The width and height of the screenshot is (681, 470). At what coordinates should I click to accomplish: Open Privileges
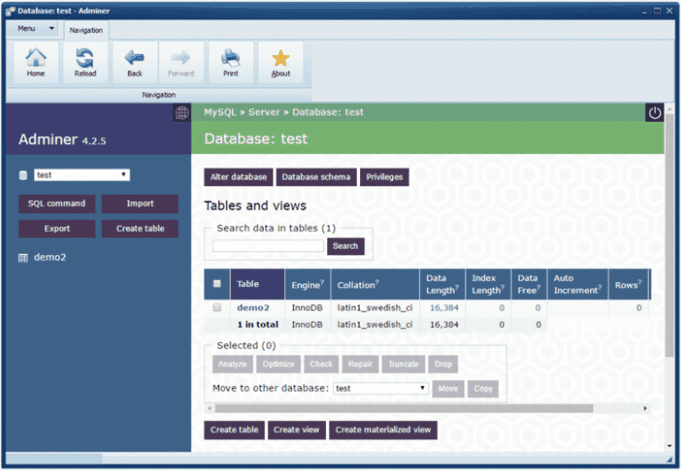tap(384, 177)
